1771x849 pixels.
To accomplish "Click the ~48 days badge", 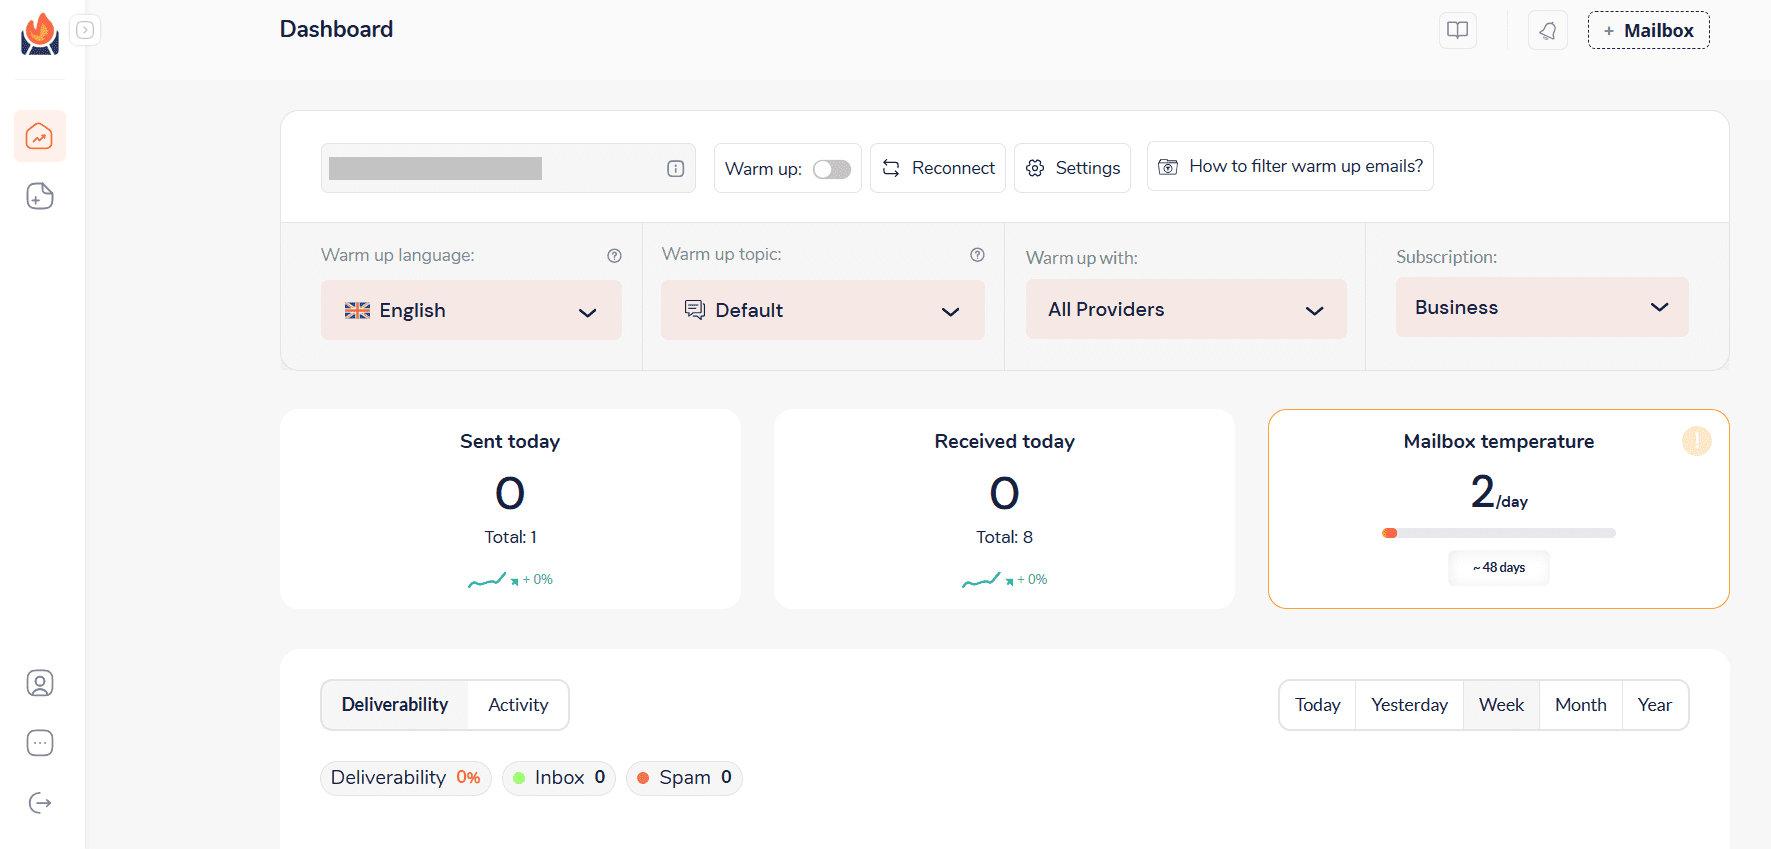I will 1499,568.
